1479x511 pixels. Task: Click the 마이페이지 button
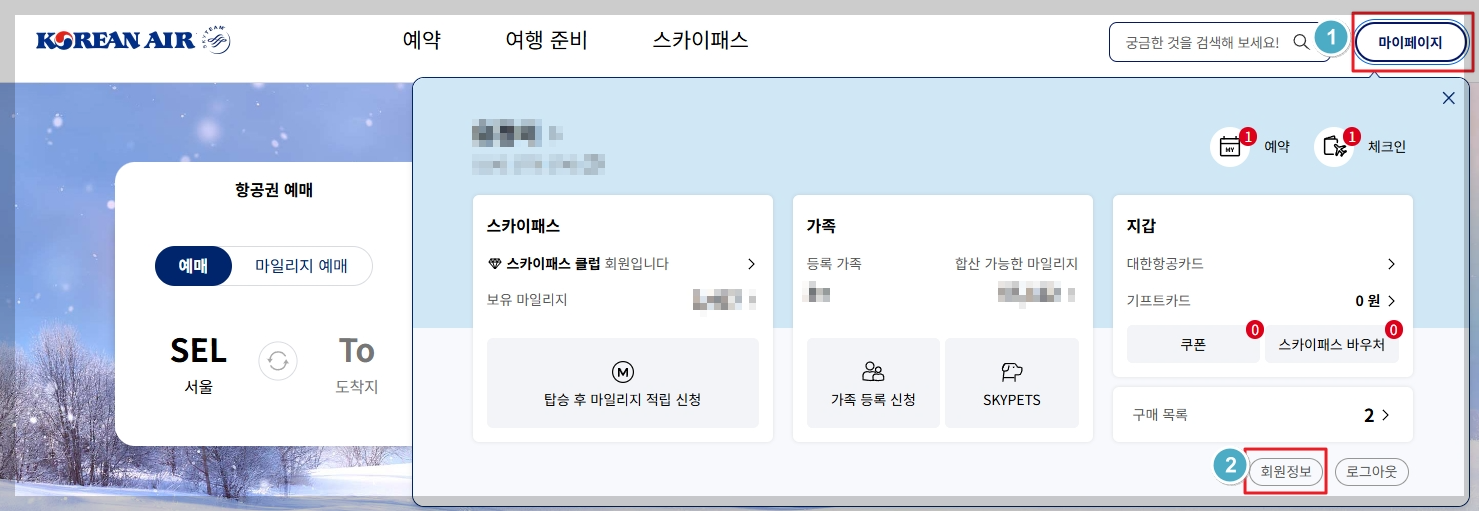pyautogui.click(x=1411, y=43)
